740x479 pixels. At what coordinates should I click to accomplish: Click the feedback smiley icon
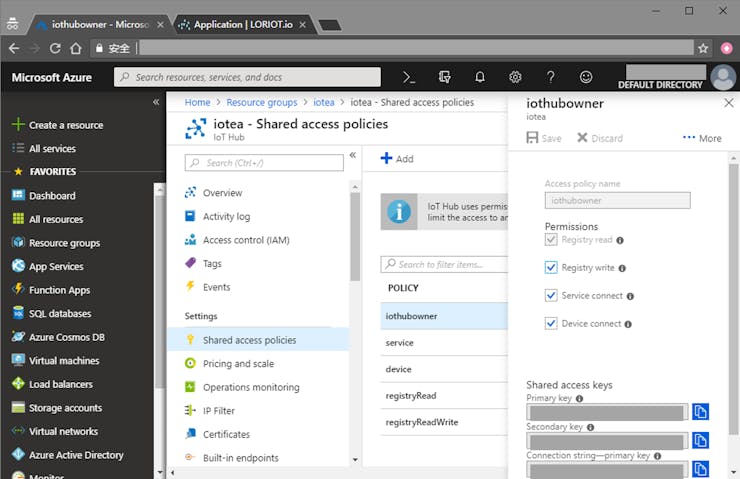pyautogui.click(x=586, y=77)
